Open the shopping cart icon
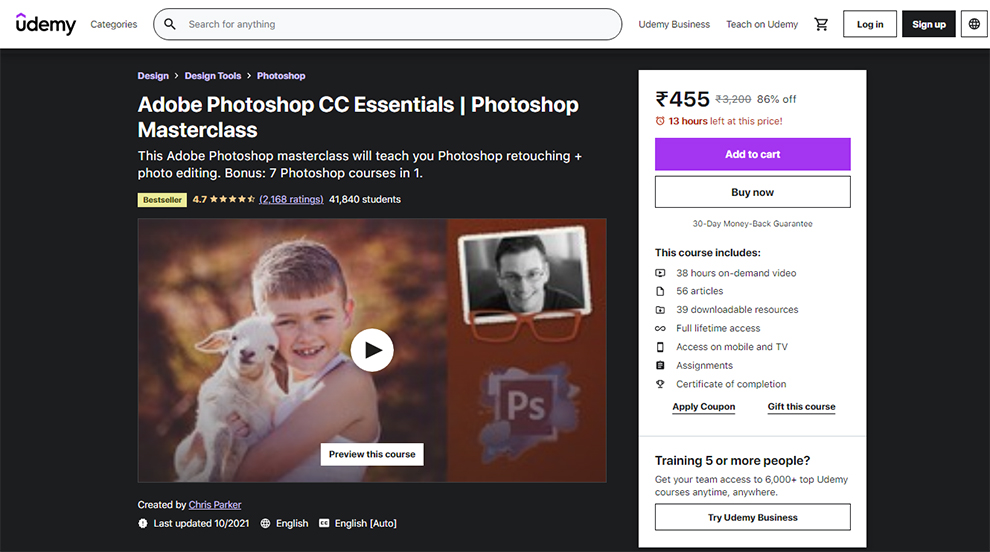 [x=821, y=24]
